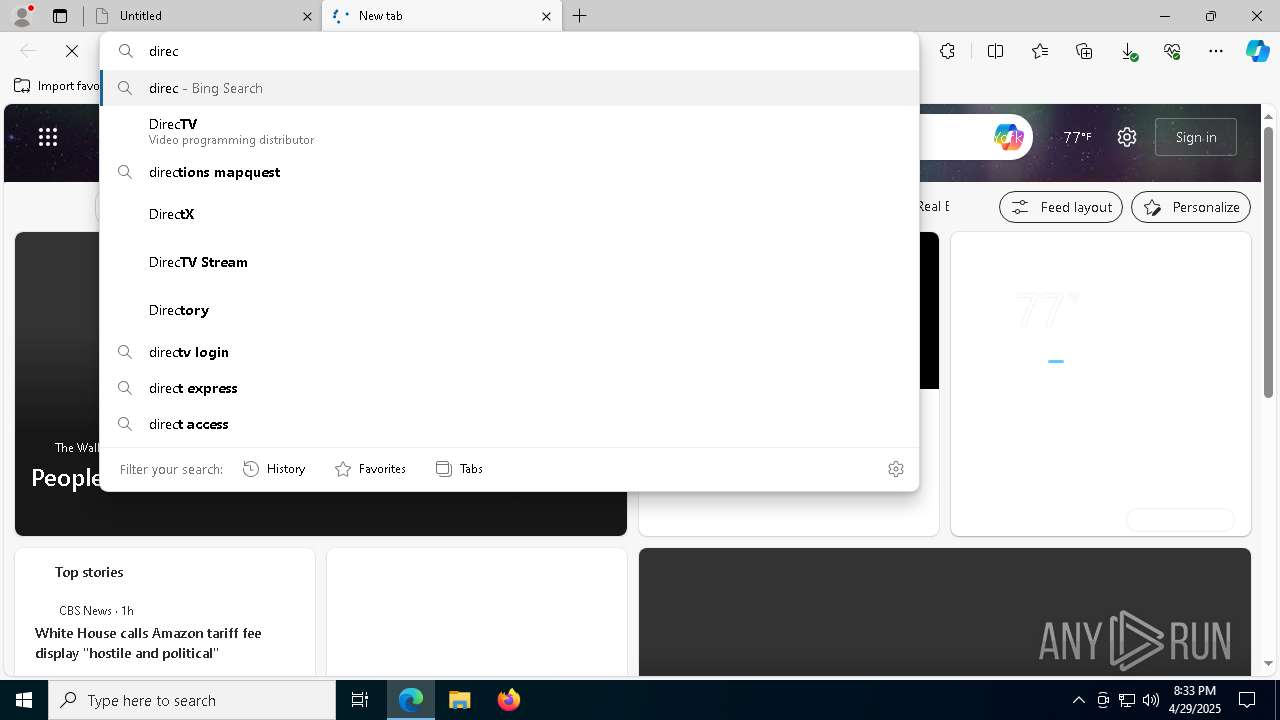
Task: Click the Sign in button
Action: pos(1196,137)
